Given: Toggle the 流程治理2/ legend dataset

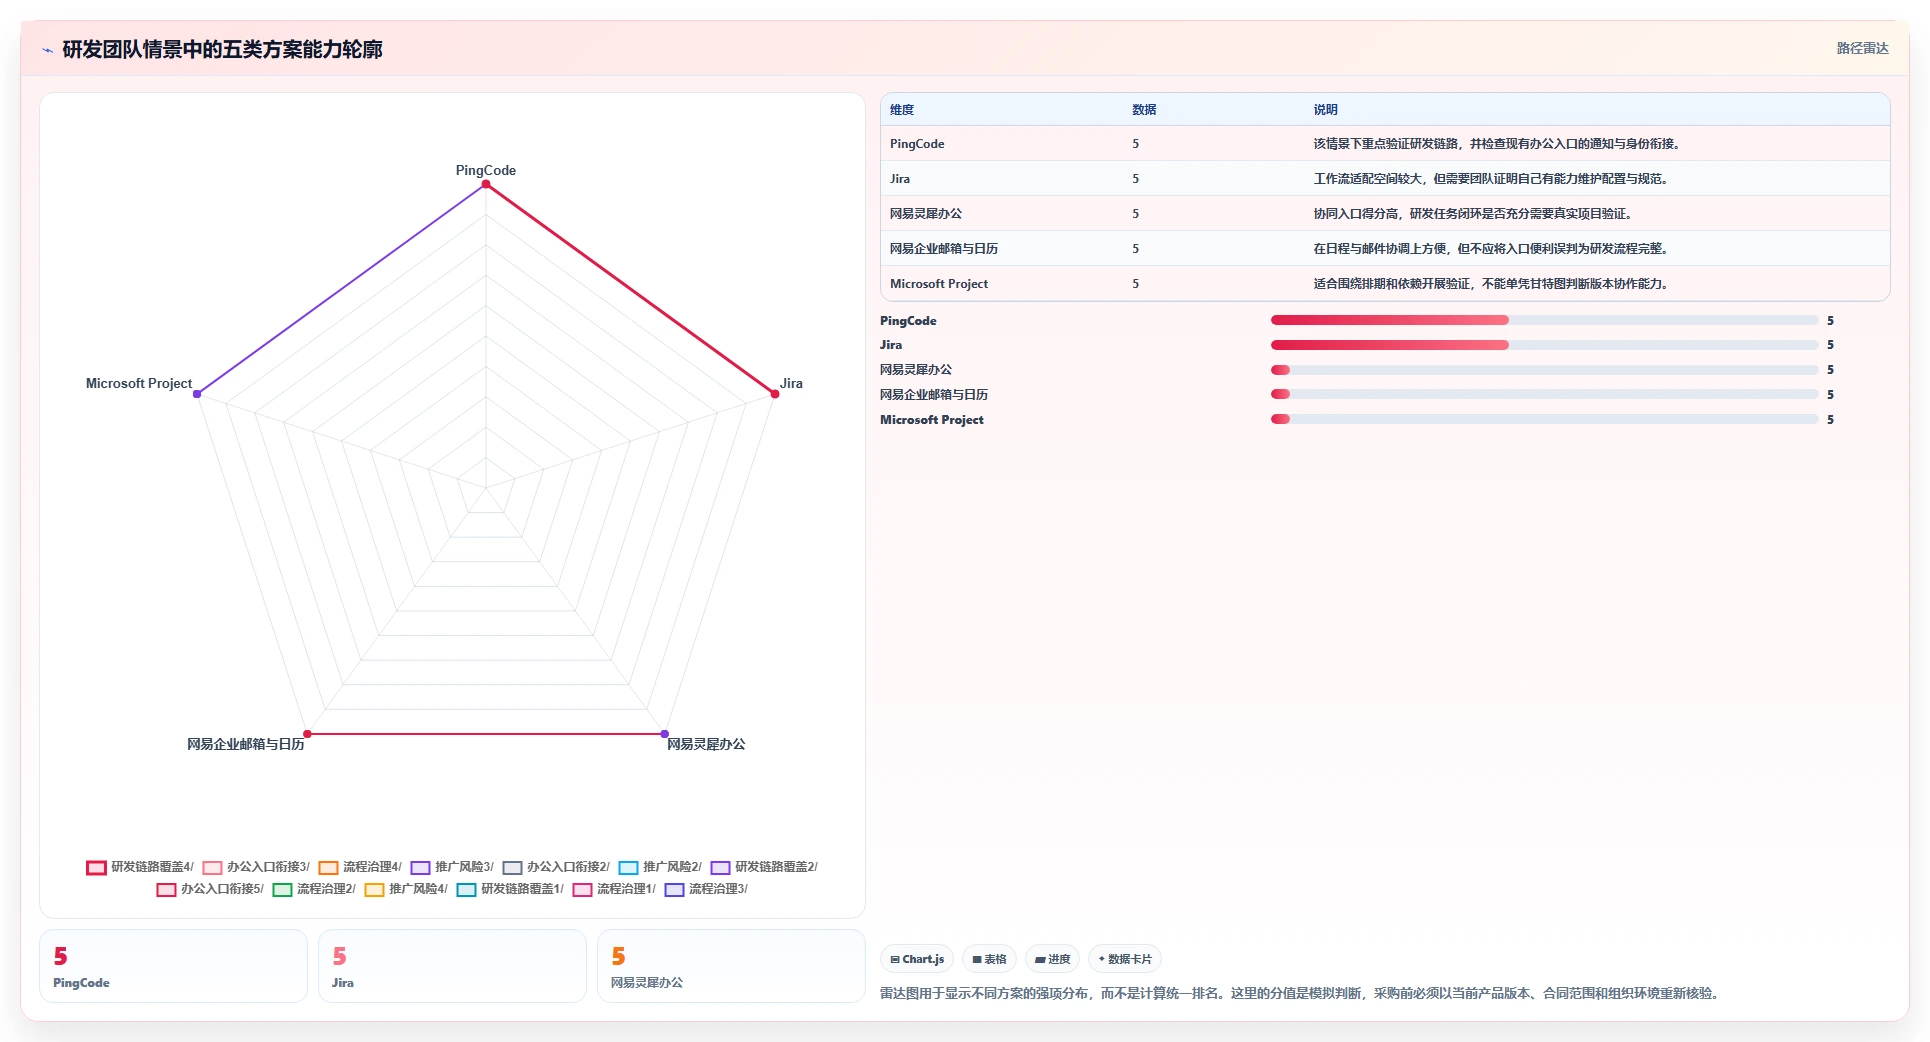Looking at the screenshot, I should [314, 889].
